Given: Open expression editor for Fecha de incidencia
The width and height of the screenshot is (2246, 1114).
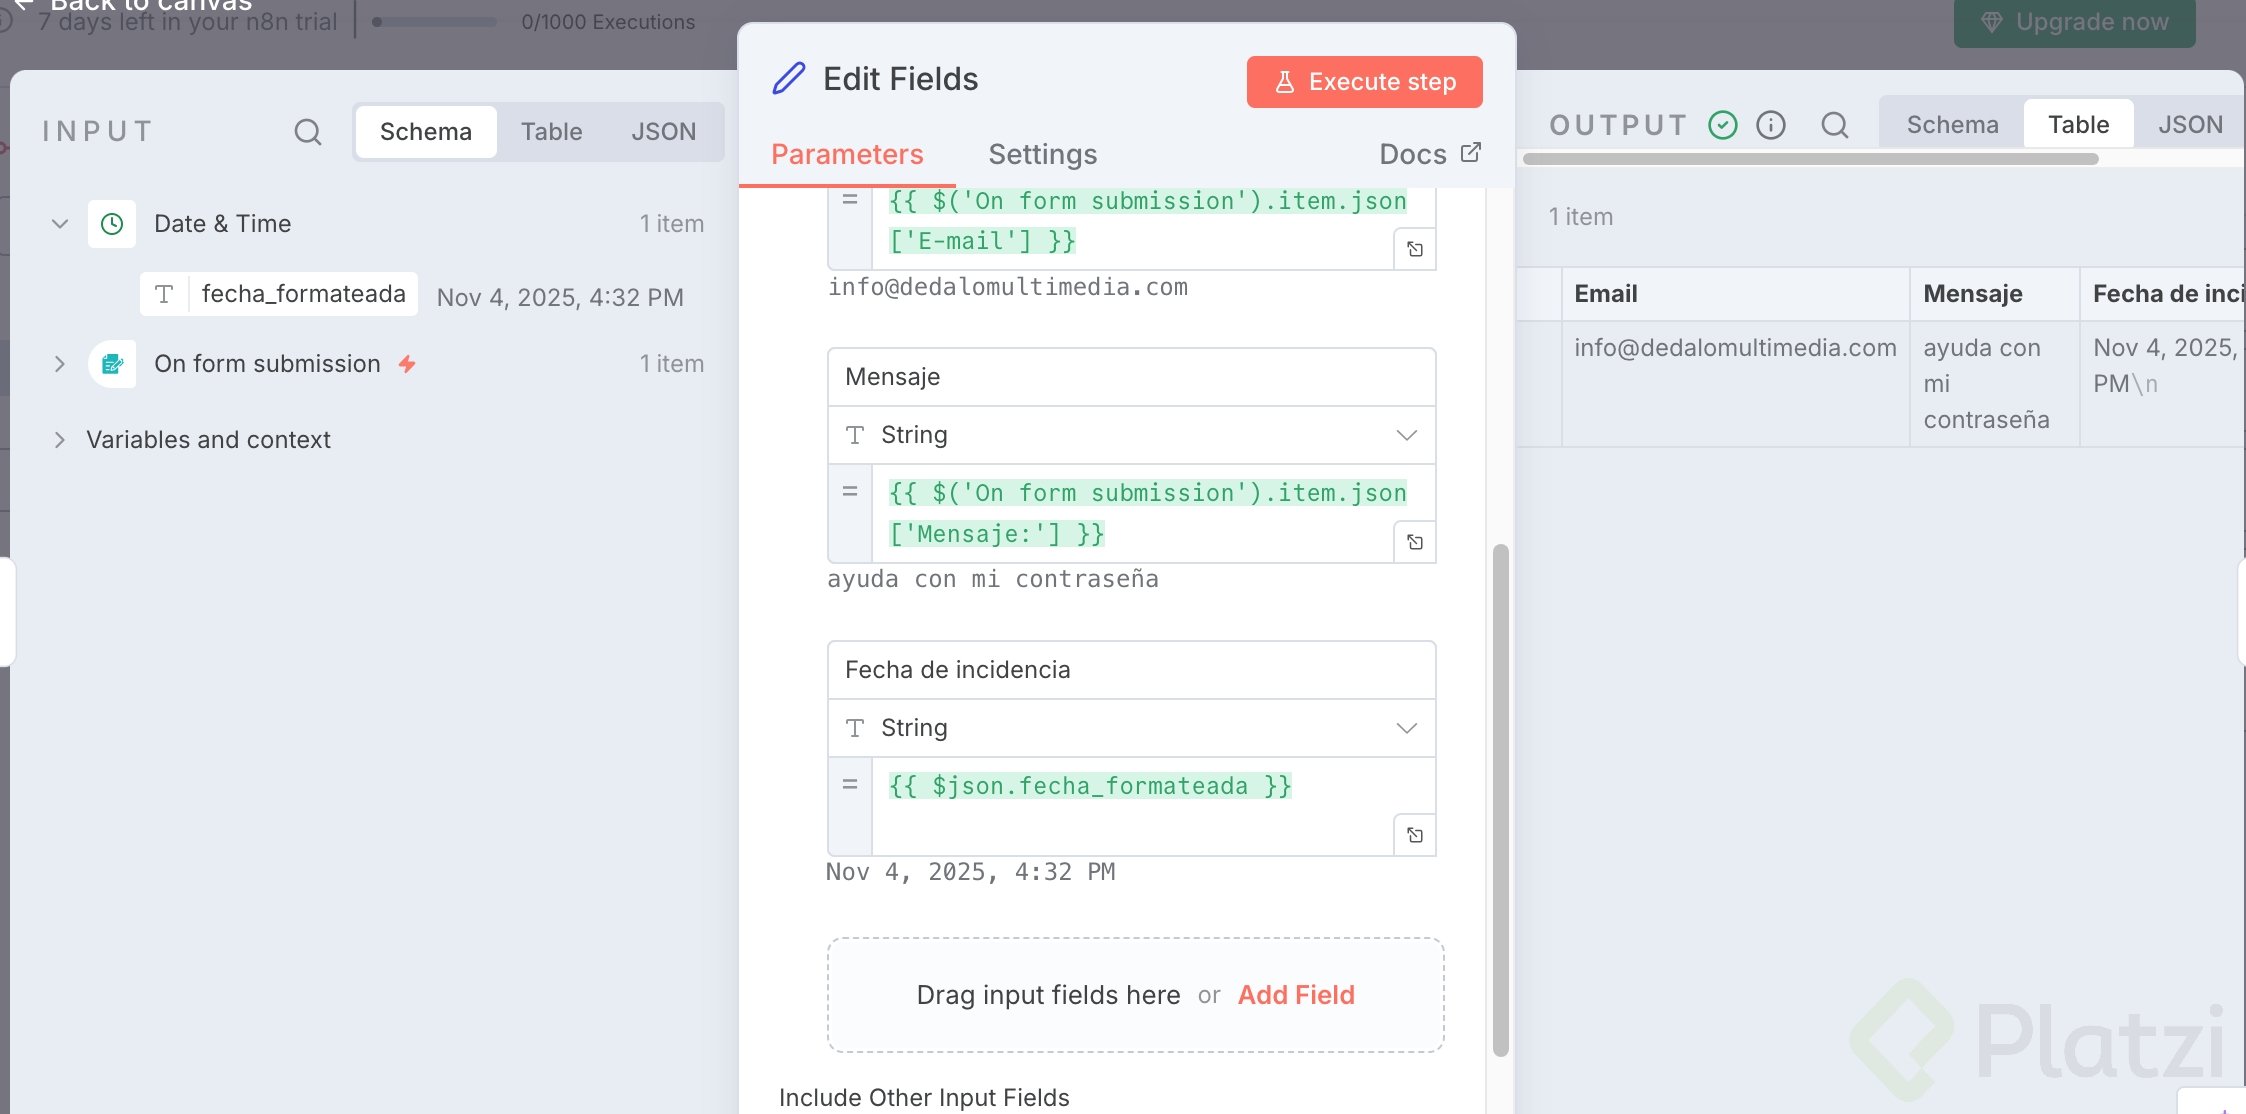Looking at the screenshot, I should click(1414, 835).
